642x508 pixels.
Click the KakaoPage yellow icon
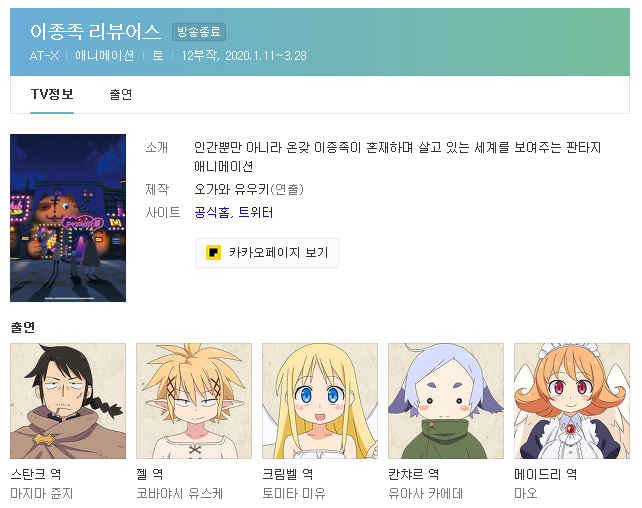tap(213, 253)
